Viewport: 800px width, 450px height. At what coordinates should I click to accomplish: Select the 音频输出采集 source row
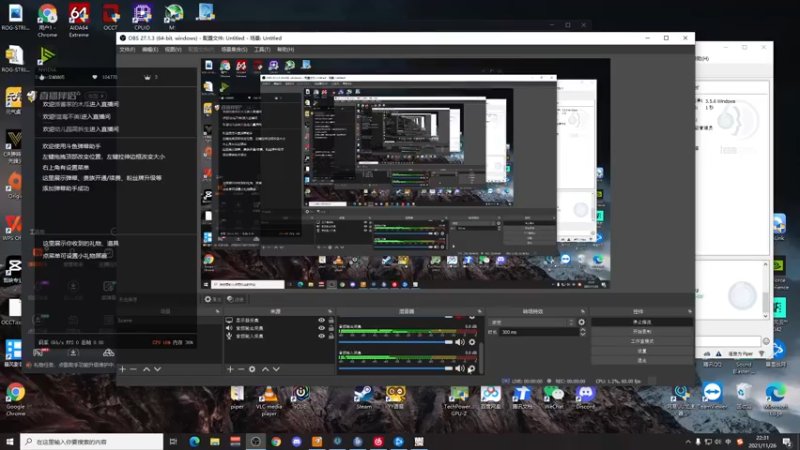tap(279, 328)
